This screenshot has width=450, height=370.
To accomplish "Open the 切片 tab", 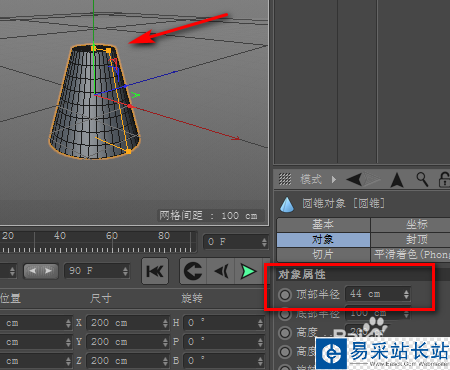I will 323,255.
